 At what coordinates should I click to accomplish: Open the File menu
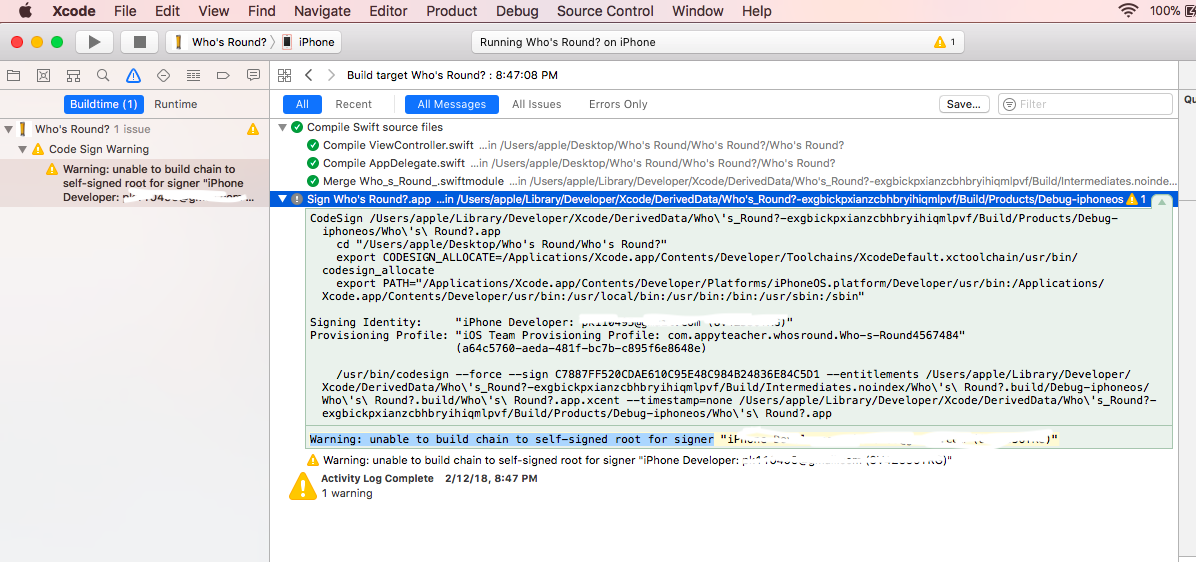pos(125,11)
